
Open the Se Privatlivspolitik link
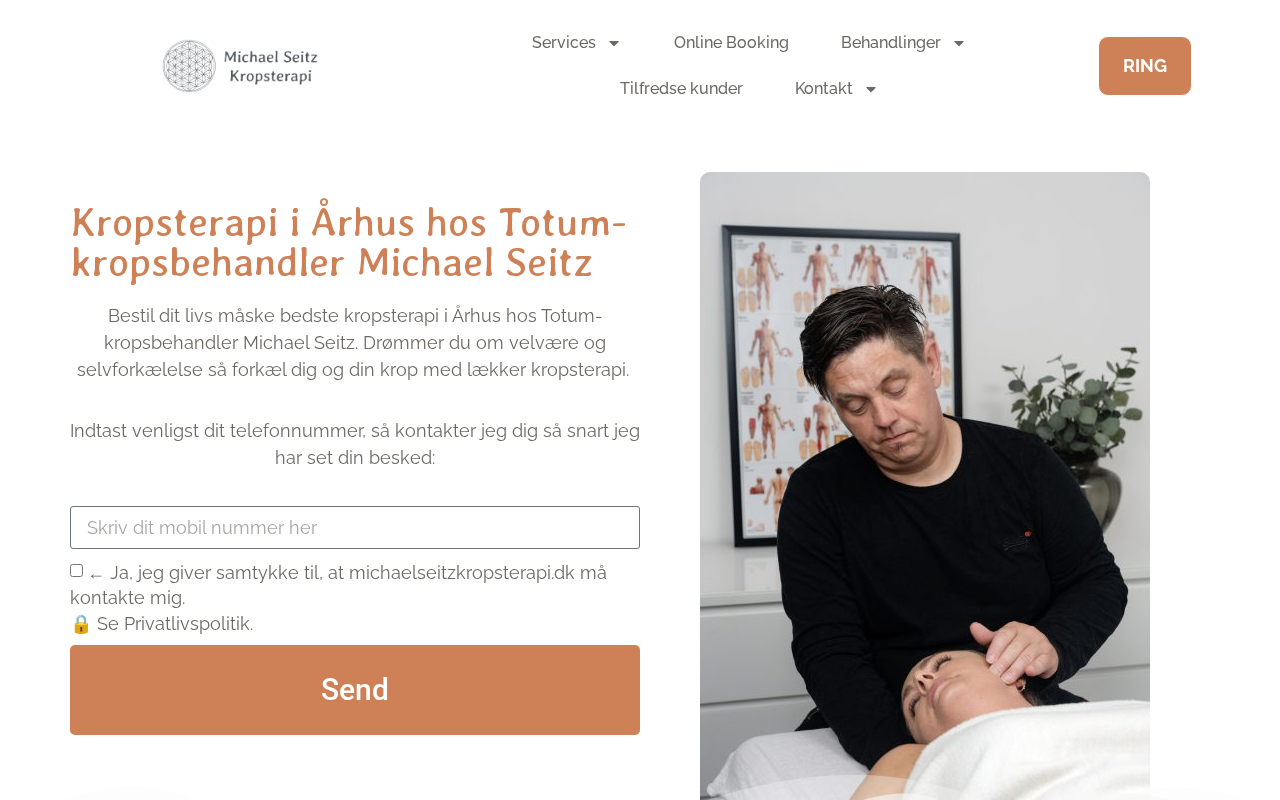pos(175,624)
